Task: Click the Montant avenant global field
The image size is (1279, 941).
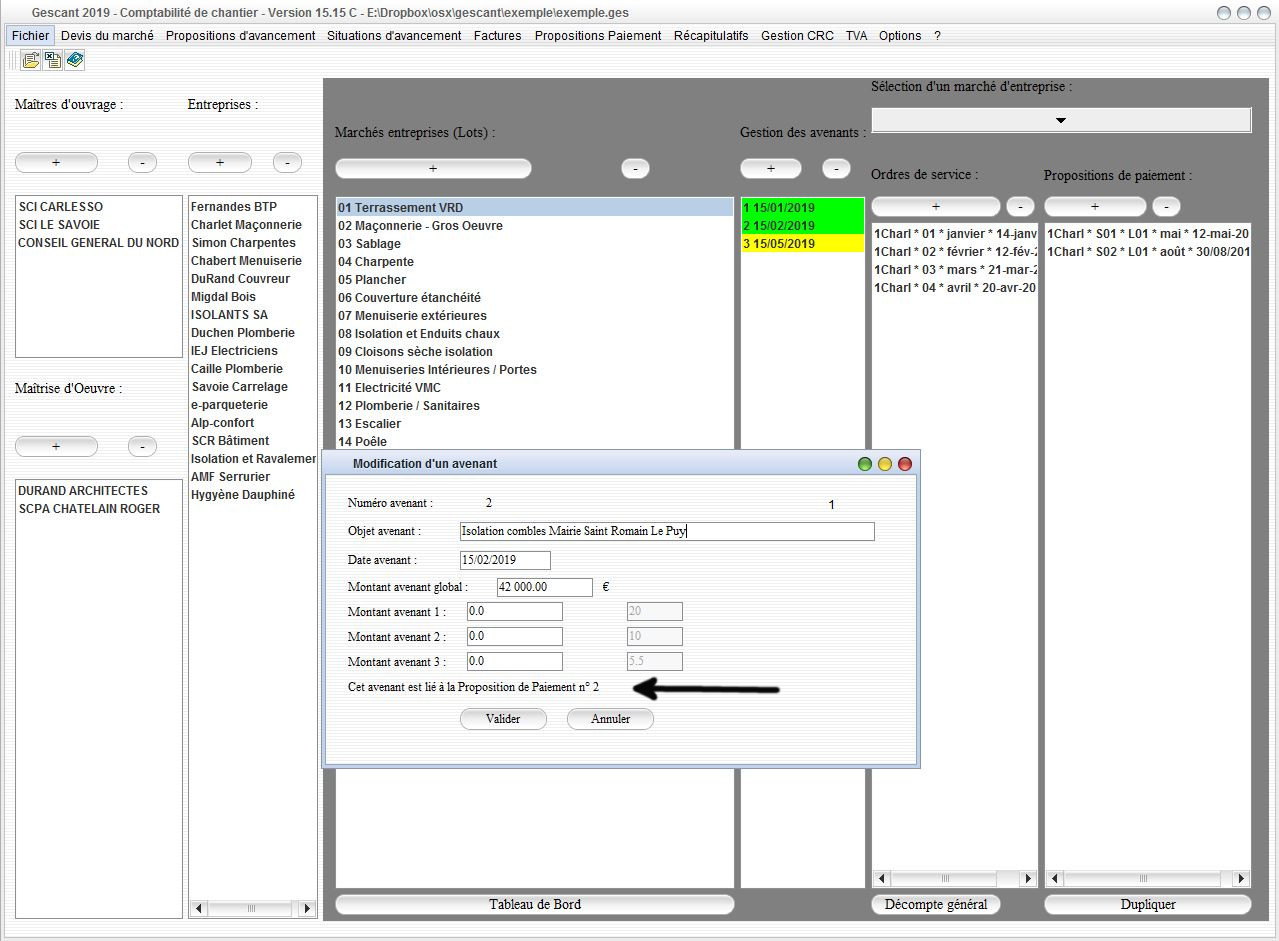Action: [545, 587]
